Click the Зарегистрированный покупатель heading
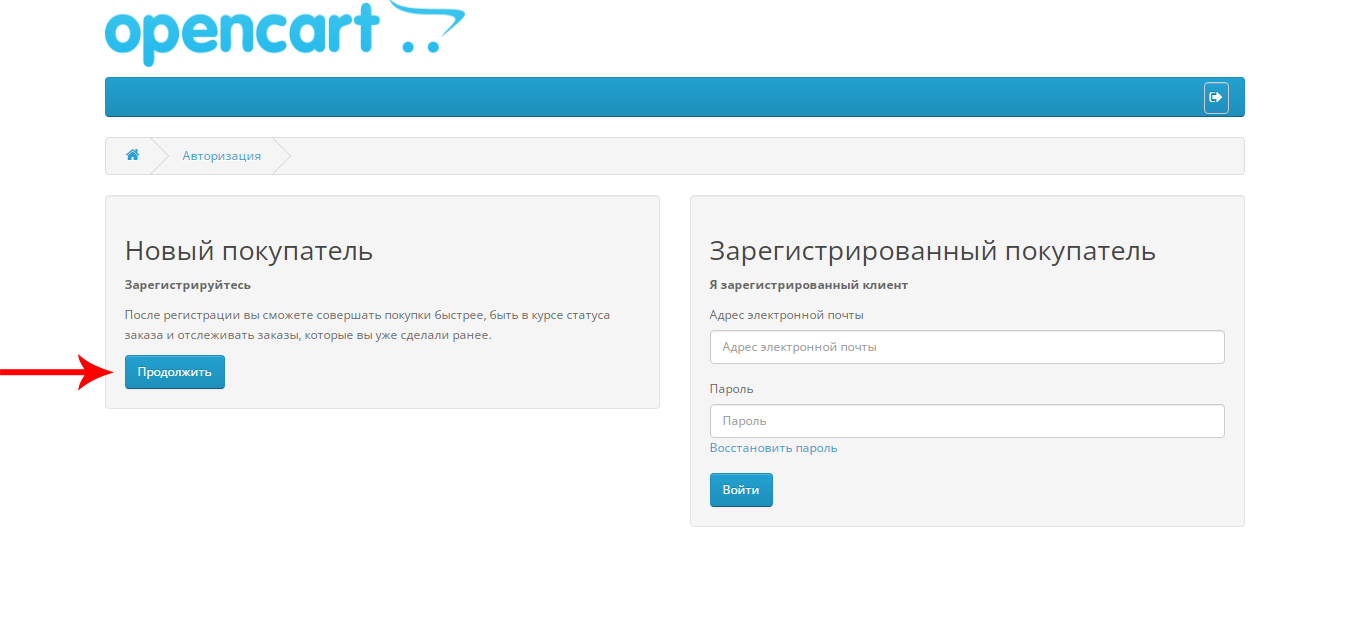 click(x=932, y=250)
